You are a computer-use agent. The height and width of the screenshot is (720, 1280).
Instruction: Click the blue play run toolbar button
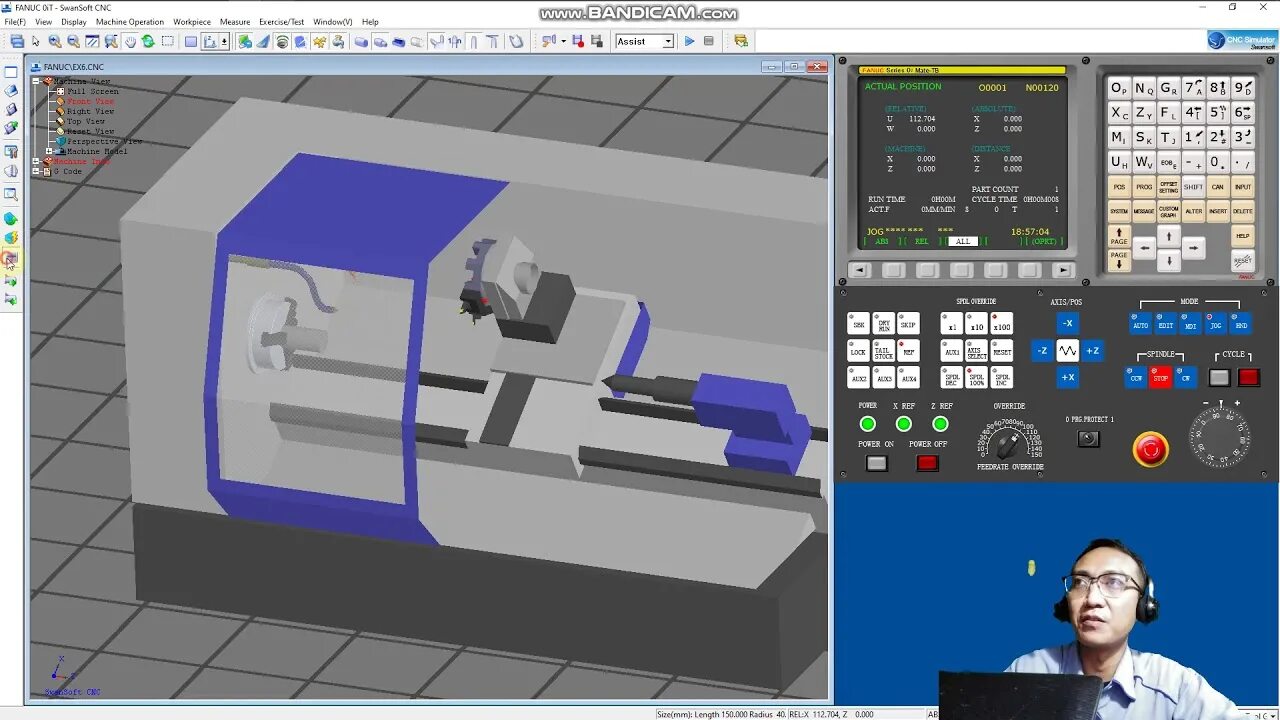(689, 41)
